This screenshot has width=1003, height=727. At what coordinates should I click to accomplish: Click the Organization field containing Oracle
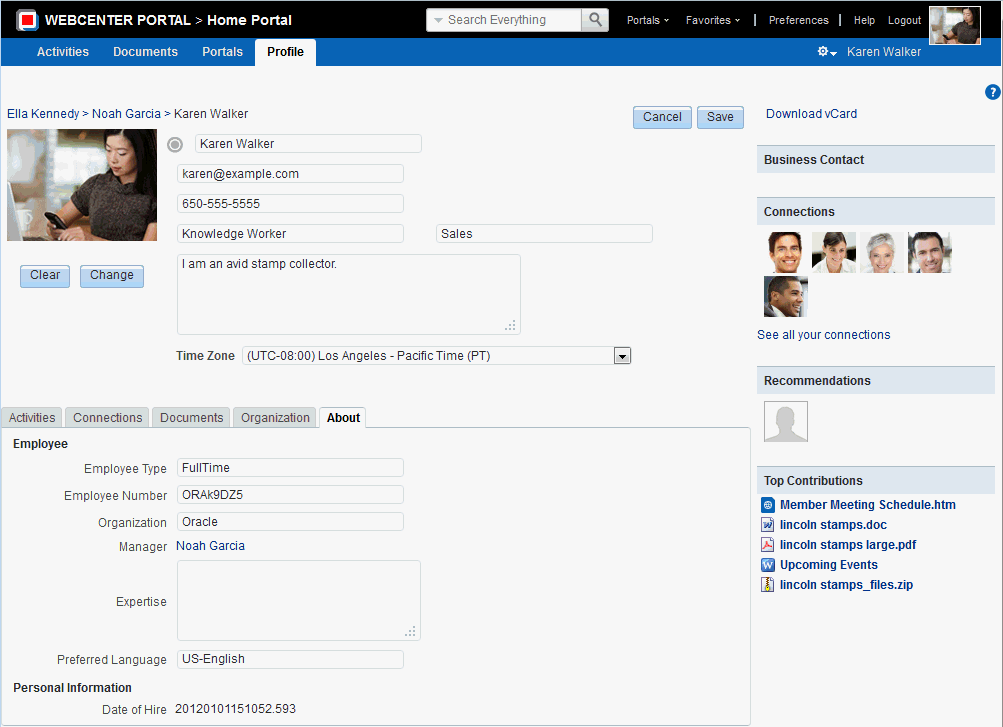(x=290, y=522)
